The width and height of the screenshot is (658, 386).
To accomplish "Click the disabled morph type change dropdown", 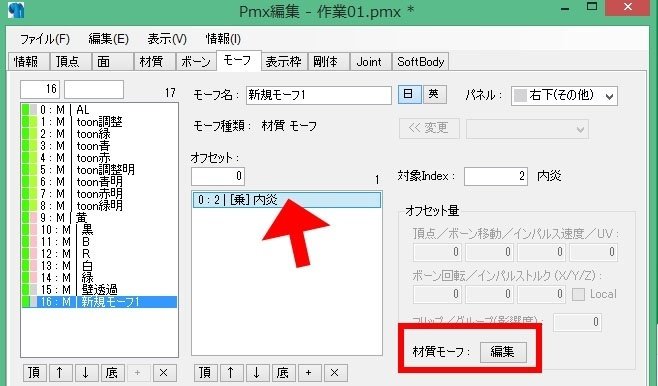I will coord(527,129).
